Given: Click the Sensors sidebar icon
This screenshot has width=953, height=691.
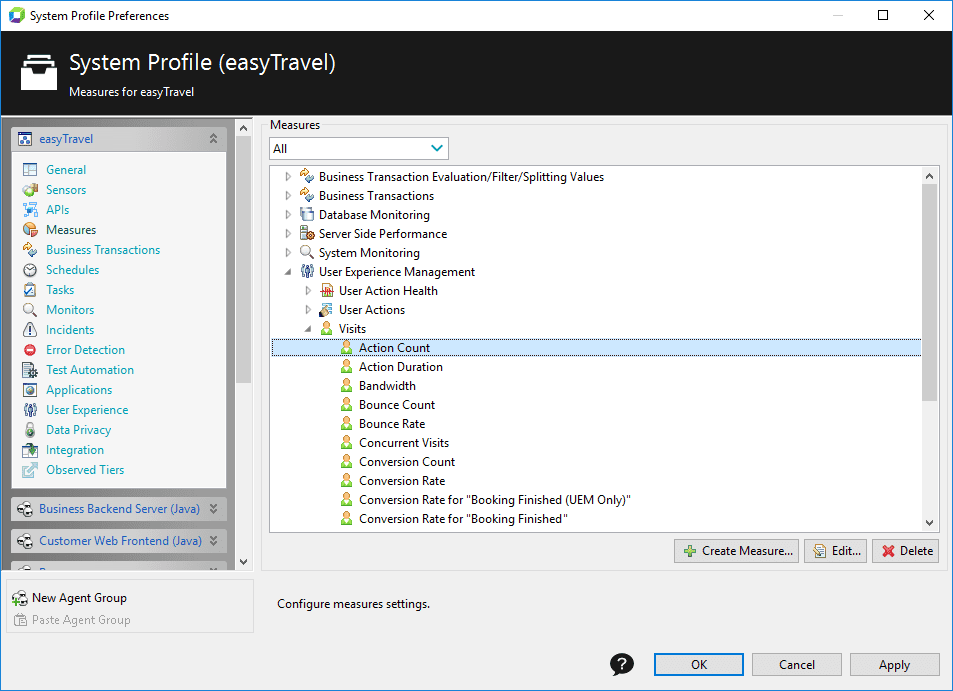Looking at the screenshot, I should click(x=30, y=190).
